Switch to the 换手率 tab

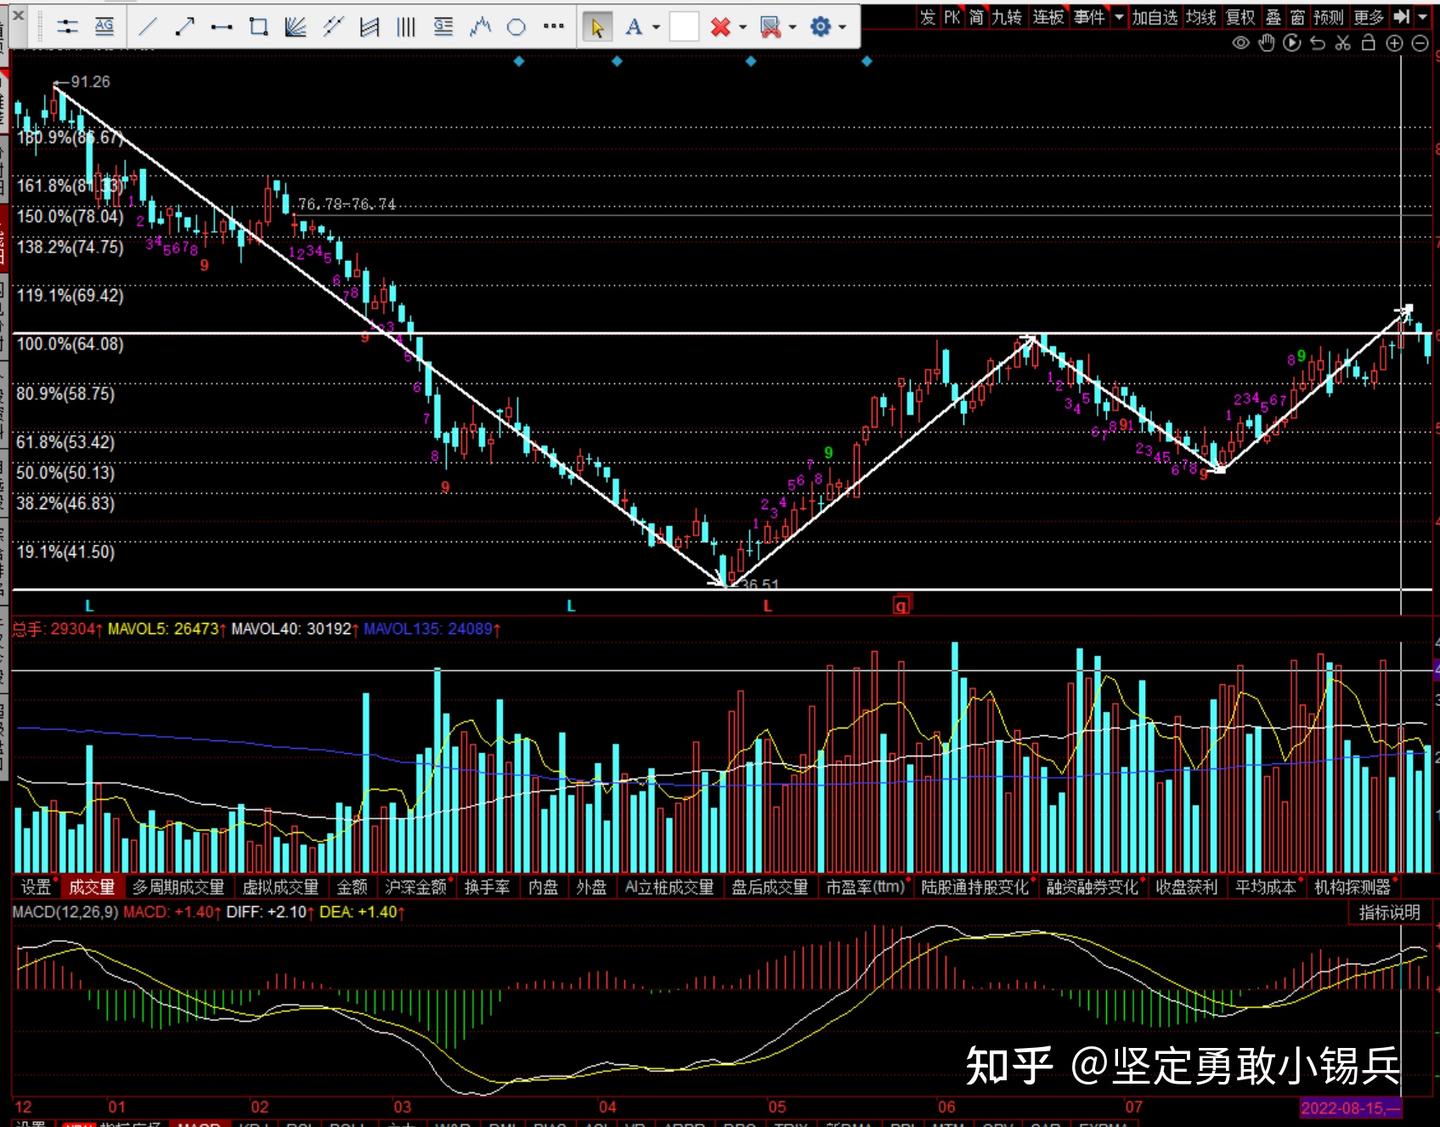point(488,887)
